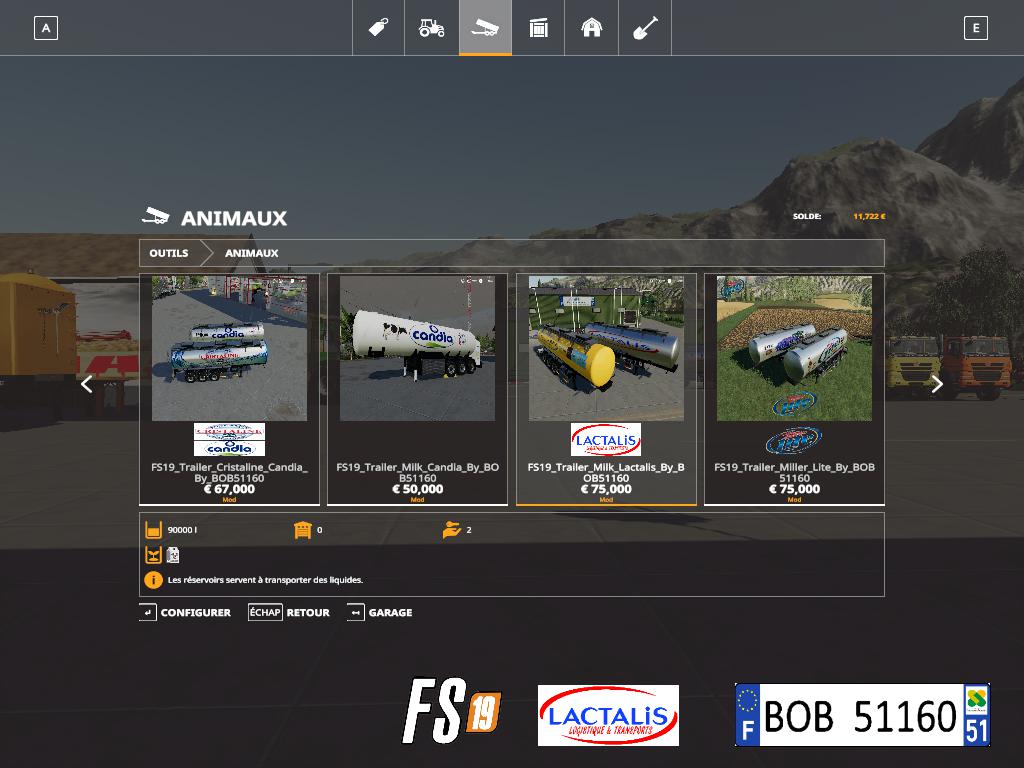Open the GARAGE button
This screenshot has height=768, width=1024.
pos(380,612)
